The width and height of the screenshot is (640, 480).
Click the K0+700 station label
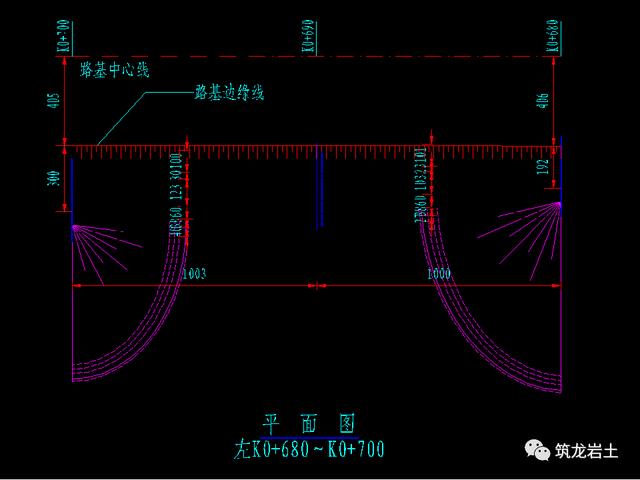click(x=65, y=36)
